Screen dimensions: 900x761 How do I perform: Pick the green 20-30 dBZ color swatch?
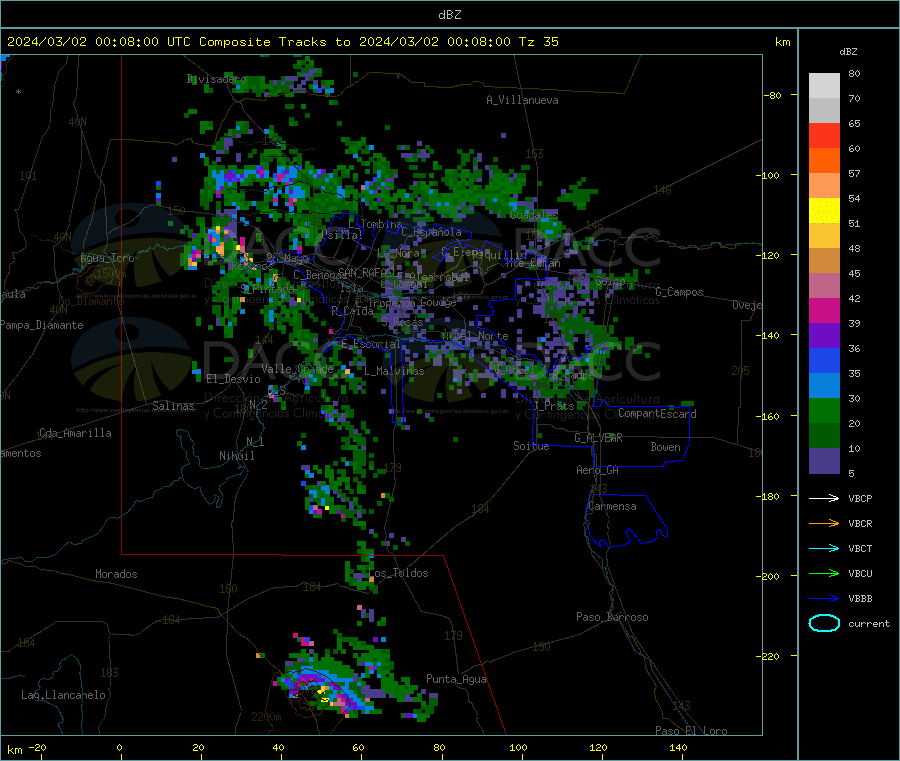824,410
